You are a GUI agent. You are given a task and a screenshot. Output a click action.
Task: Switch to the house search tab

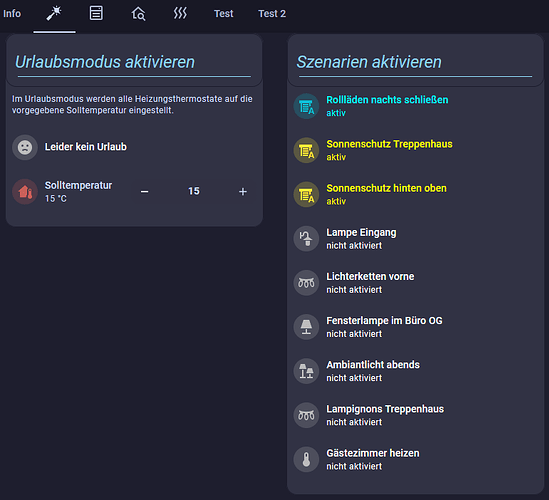coord(138,14)
